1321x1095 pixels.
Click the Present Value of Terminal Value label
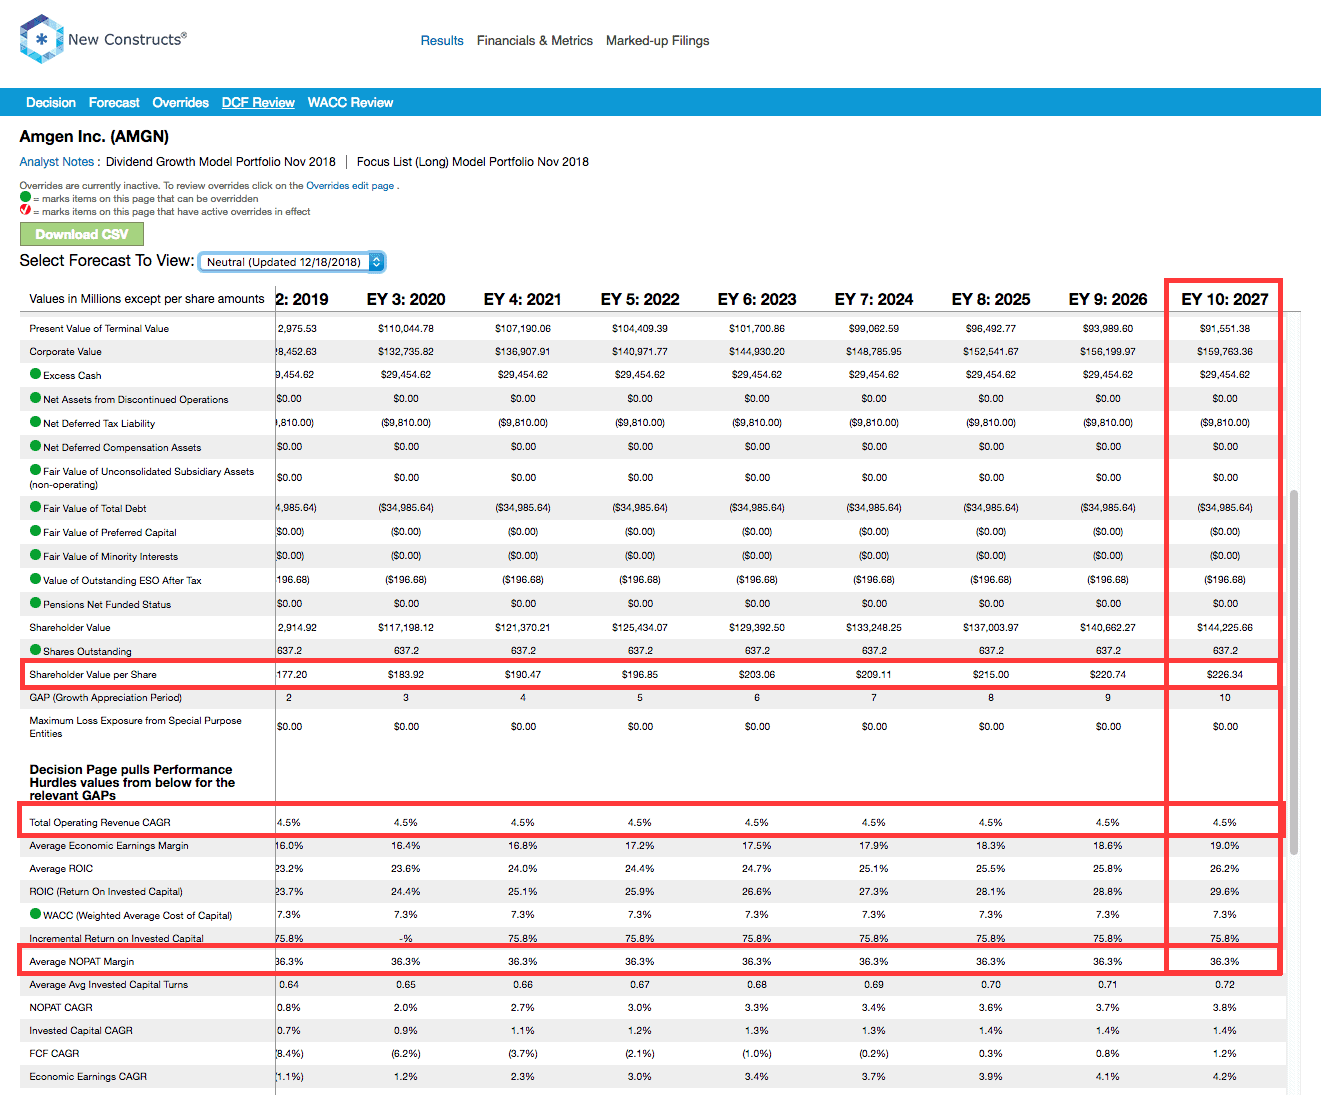(x=99, y=329)
